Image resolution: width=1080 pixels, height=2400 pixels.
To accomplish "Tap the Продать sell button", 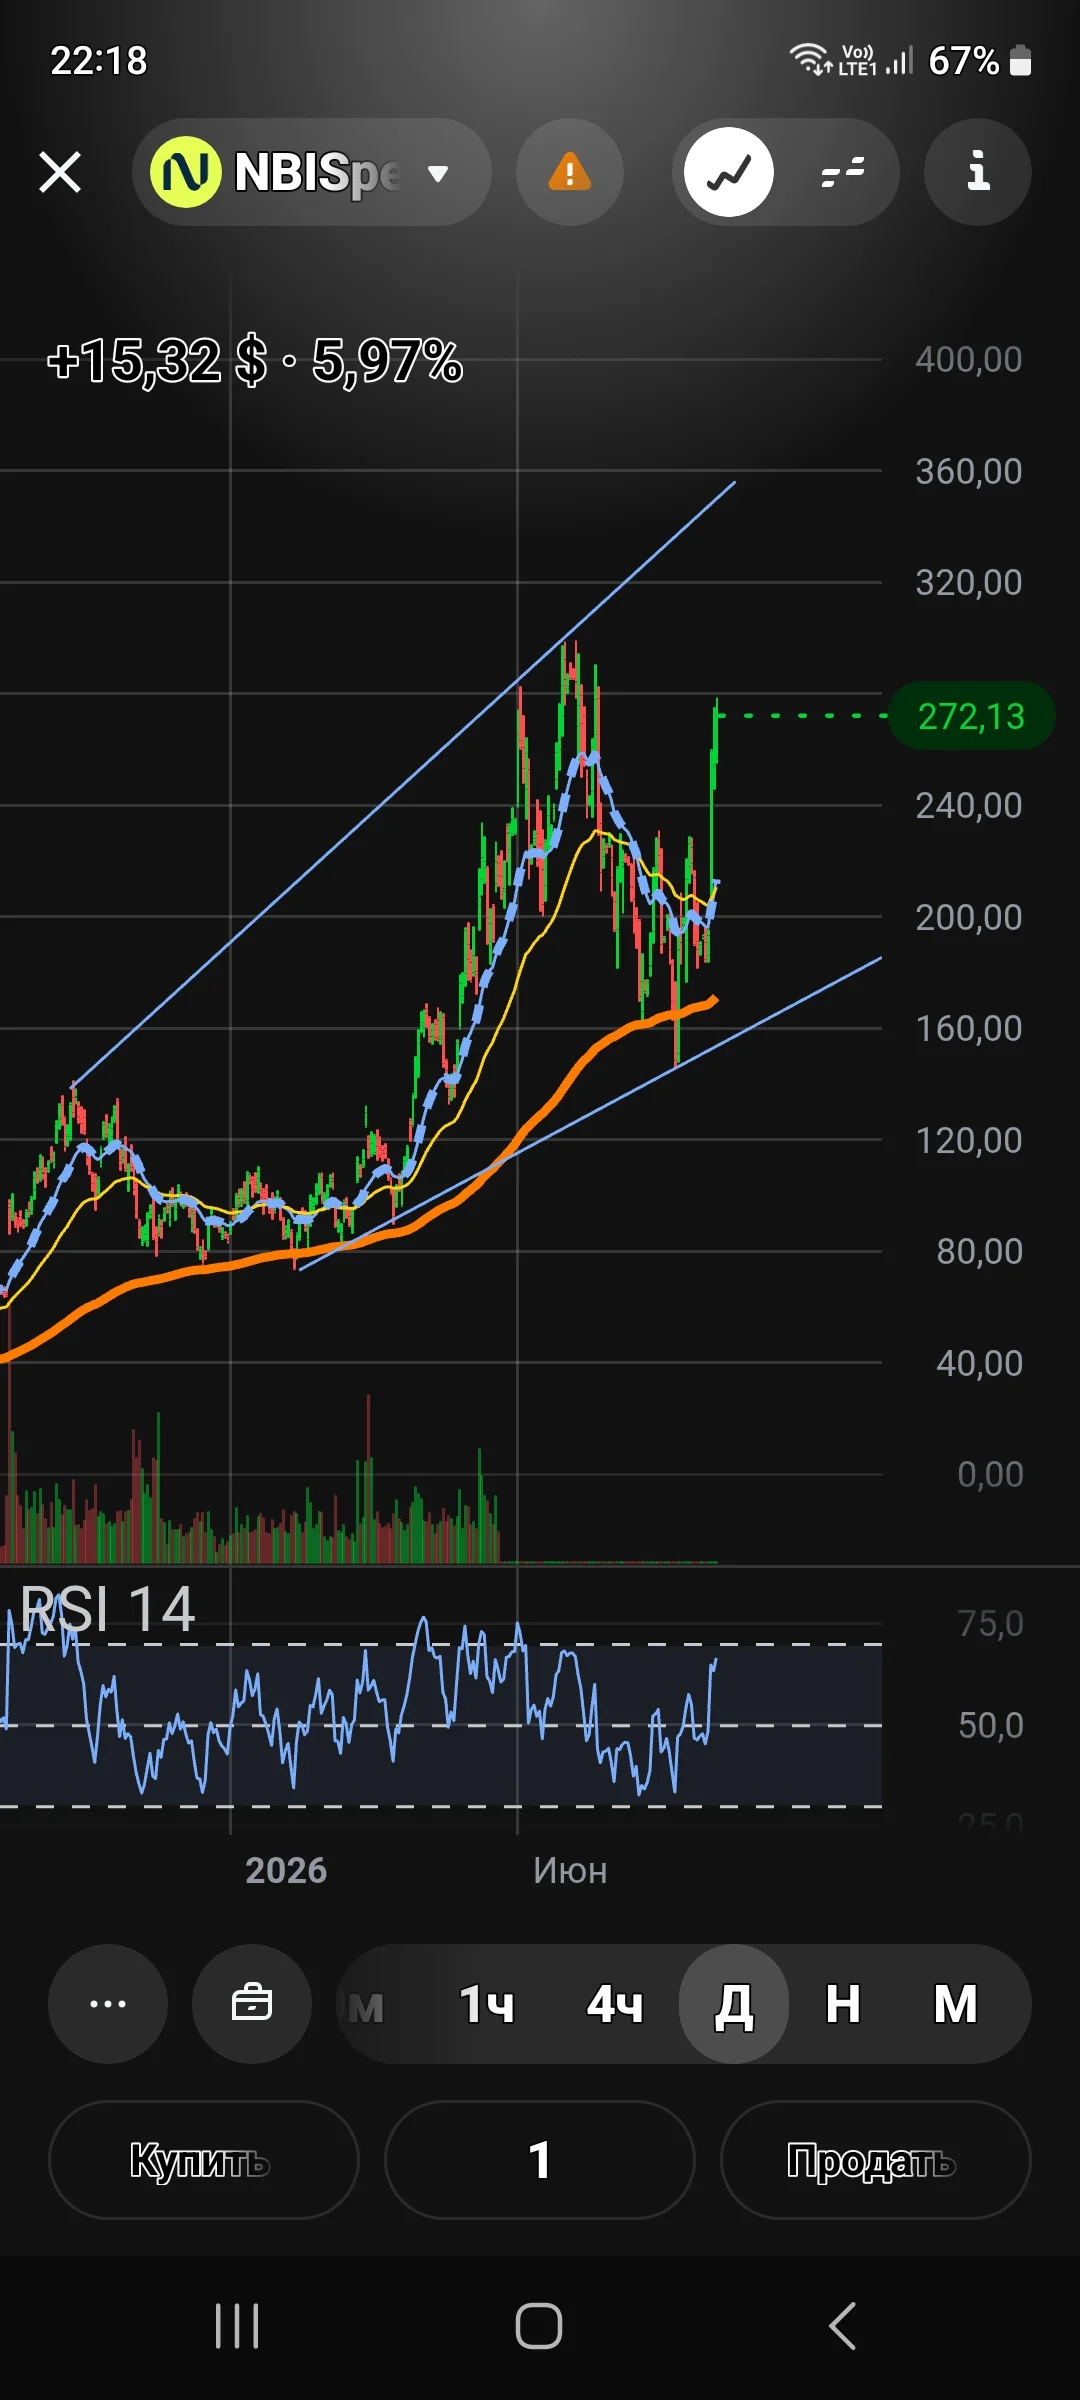I will point(876,2160).
